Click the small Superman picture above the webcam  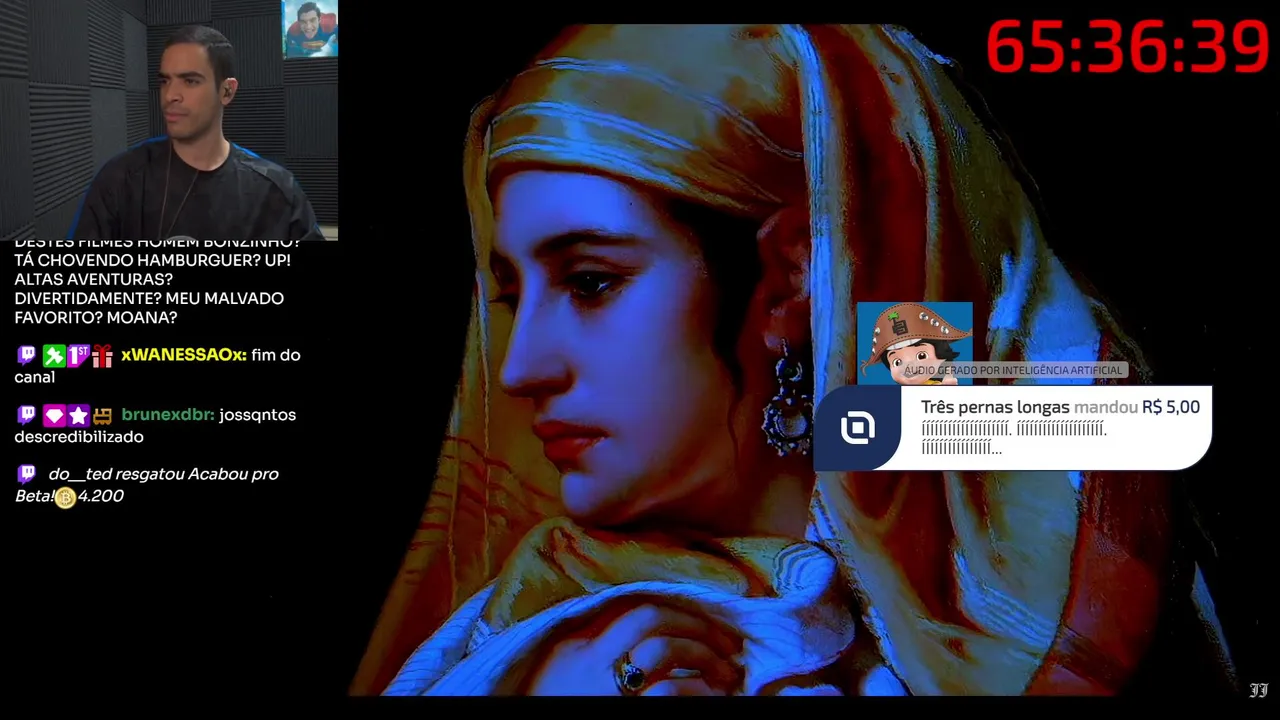(x=310, y=29)
